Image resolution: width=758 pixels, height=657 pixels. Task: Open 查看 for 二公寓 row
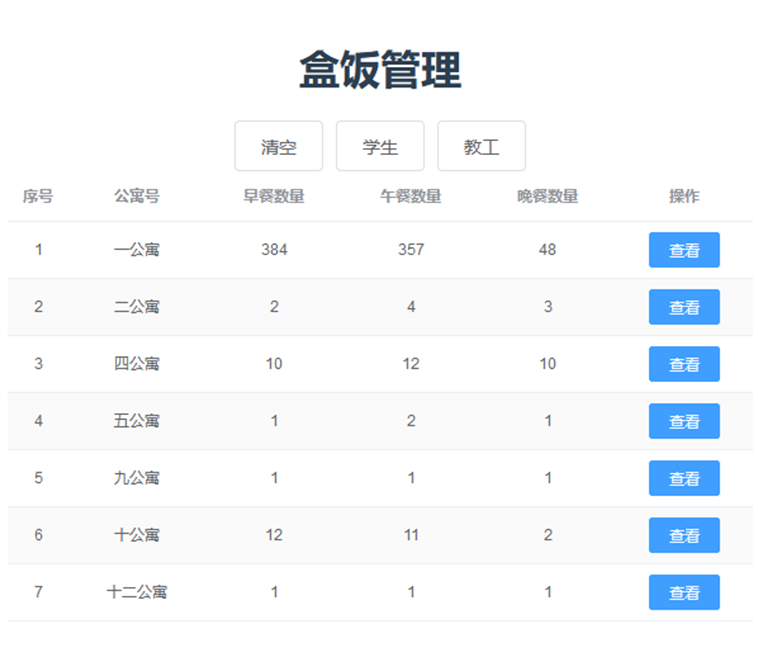pos(684,307)
